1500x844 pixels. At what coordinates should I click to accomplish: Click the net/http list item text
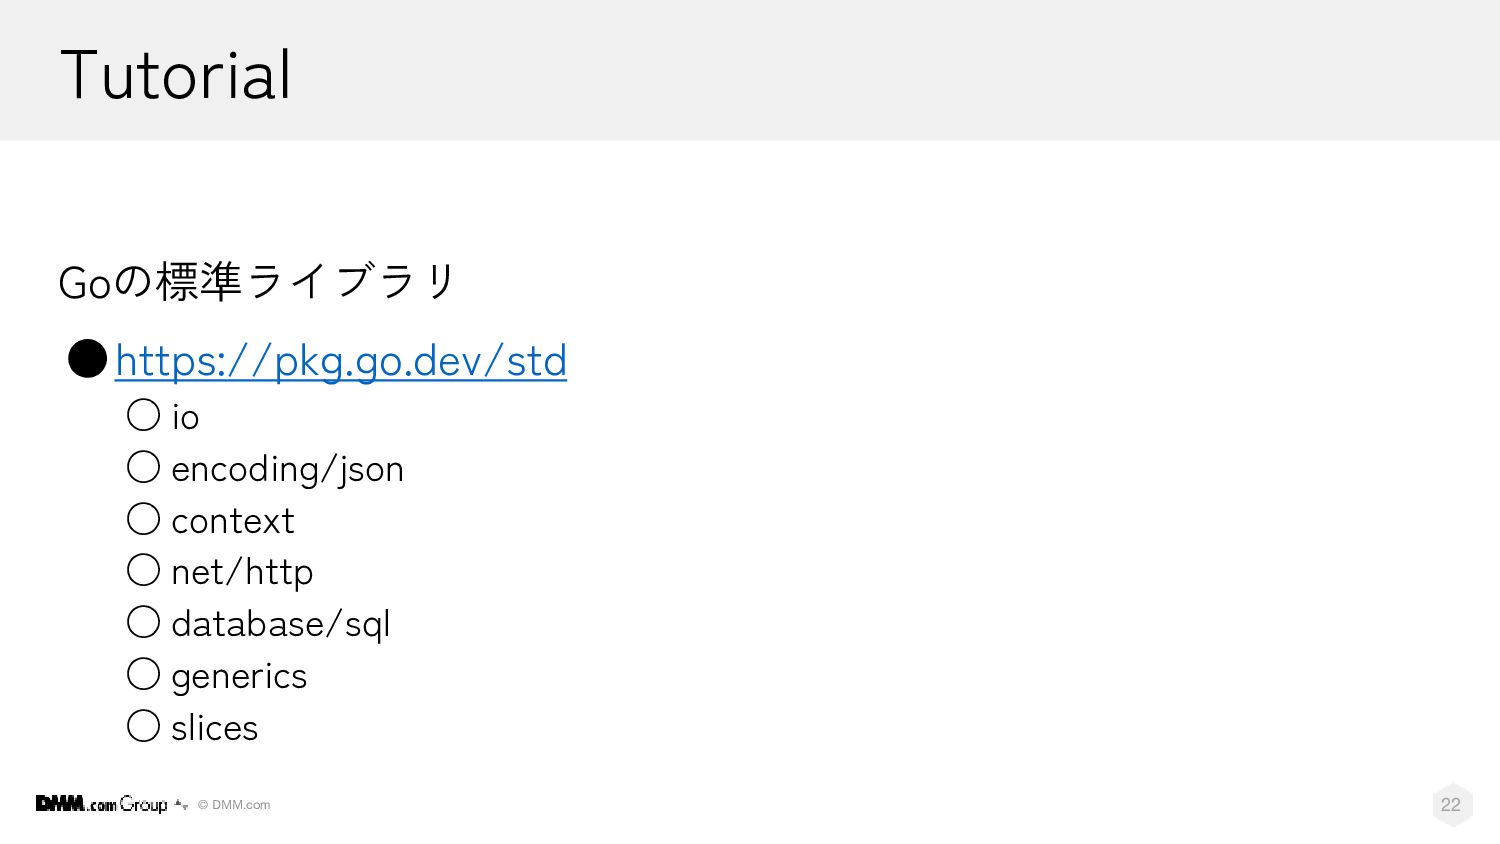tap(242, 573)
